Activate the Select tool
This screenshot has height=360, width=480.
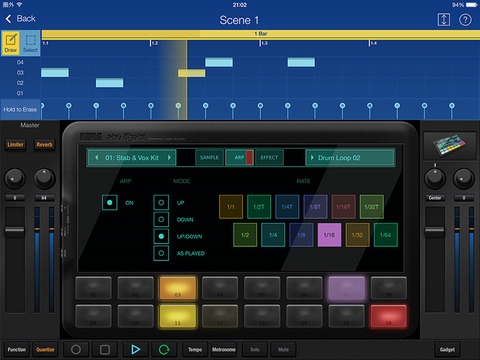pos(30,43)
